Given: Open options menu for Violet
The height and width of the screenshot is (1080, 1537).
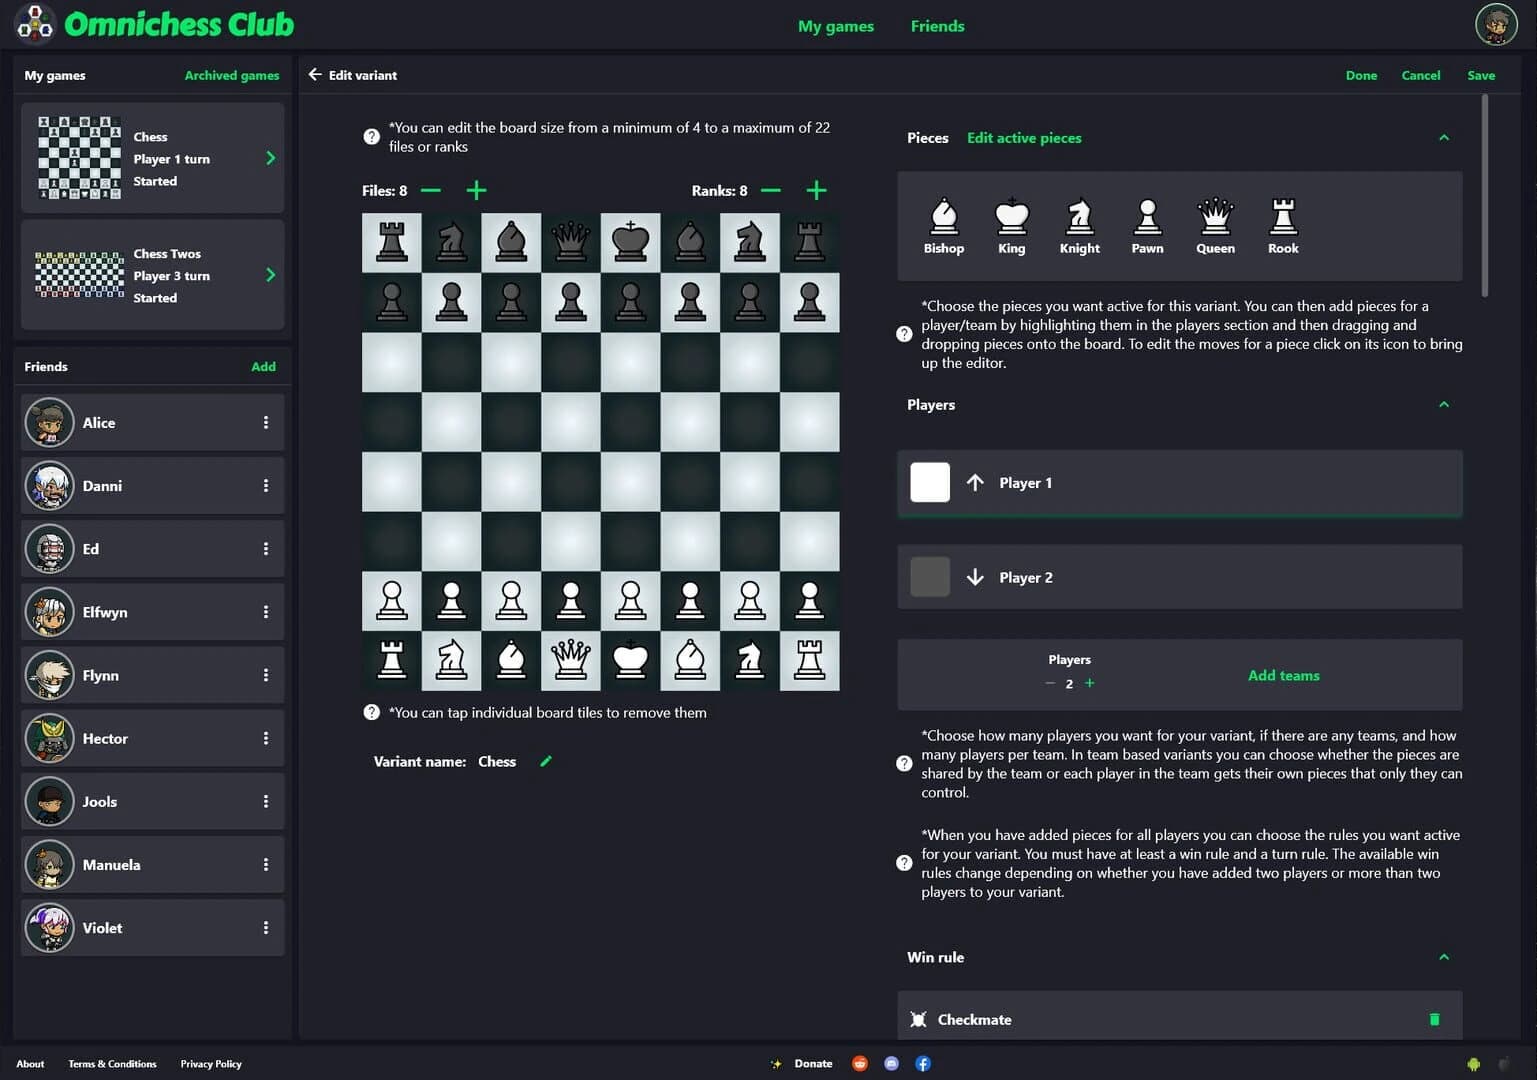Looking at the screenshot, I should (266, 927).
